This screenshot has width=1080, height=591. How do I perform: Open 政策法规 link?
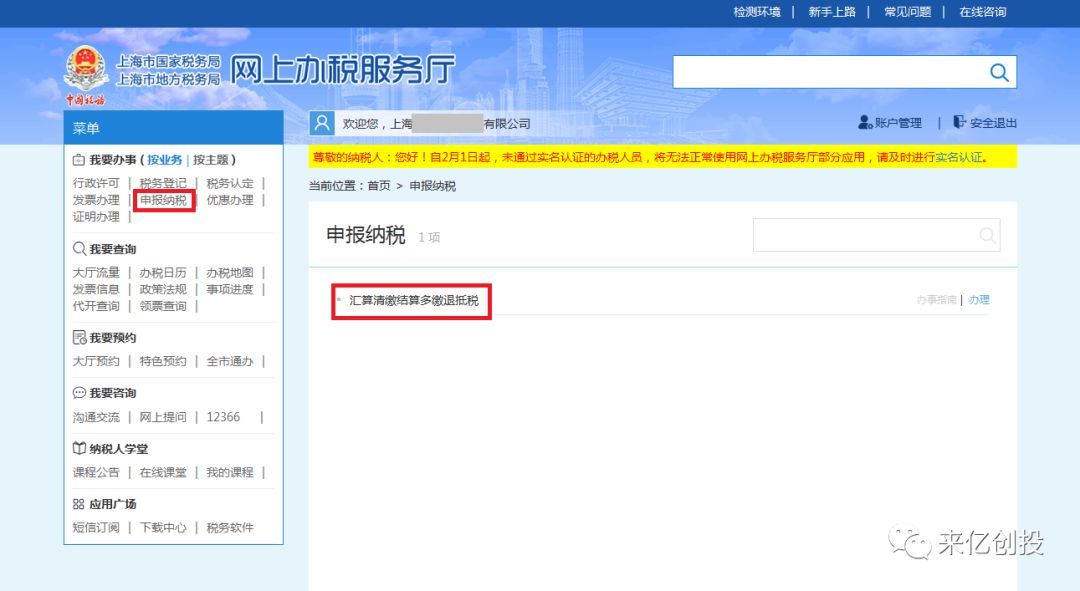[163, 289]
